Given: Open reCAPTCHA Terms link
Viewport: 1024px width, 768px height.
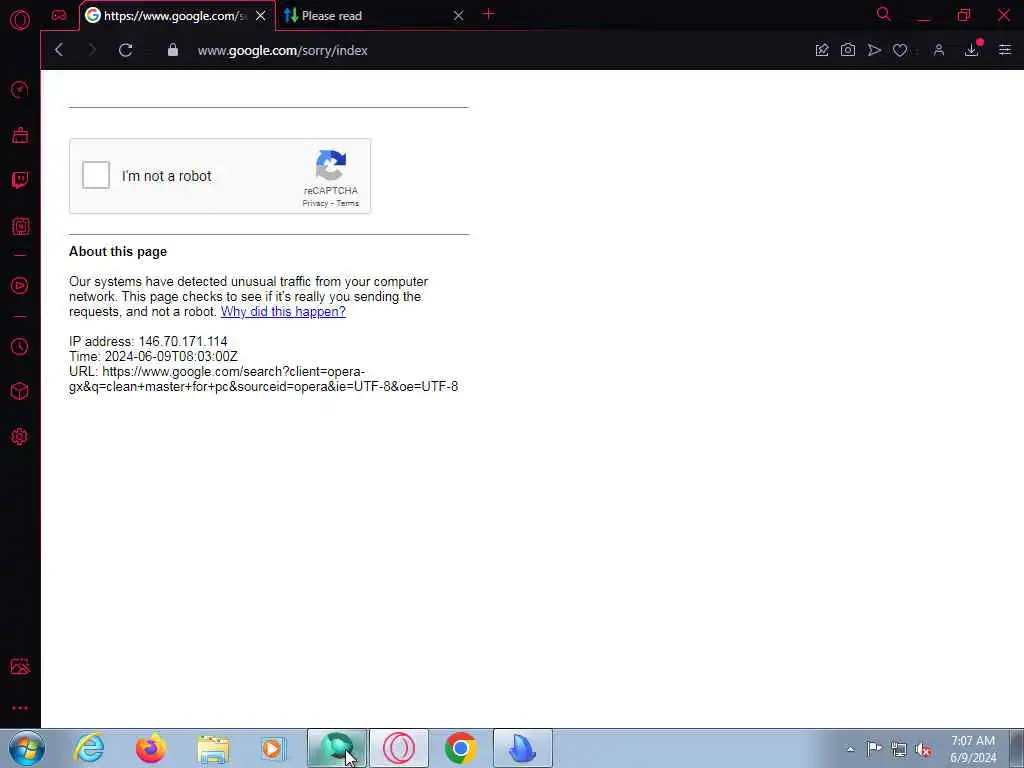Looking at the screenshot, I should [347, 203].
